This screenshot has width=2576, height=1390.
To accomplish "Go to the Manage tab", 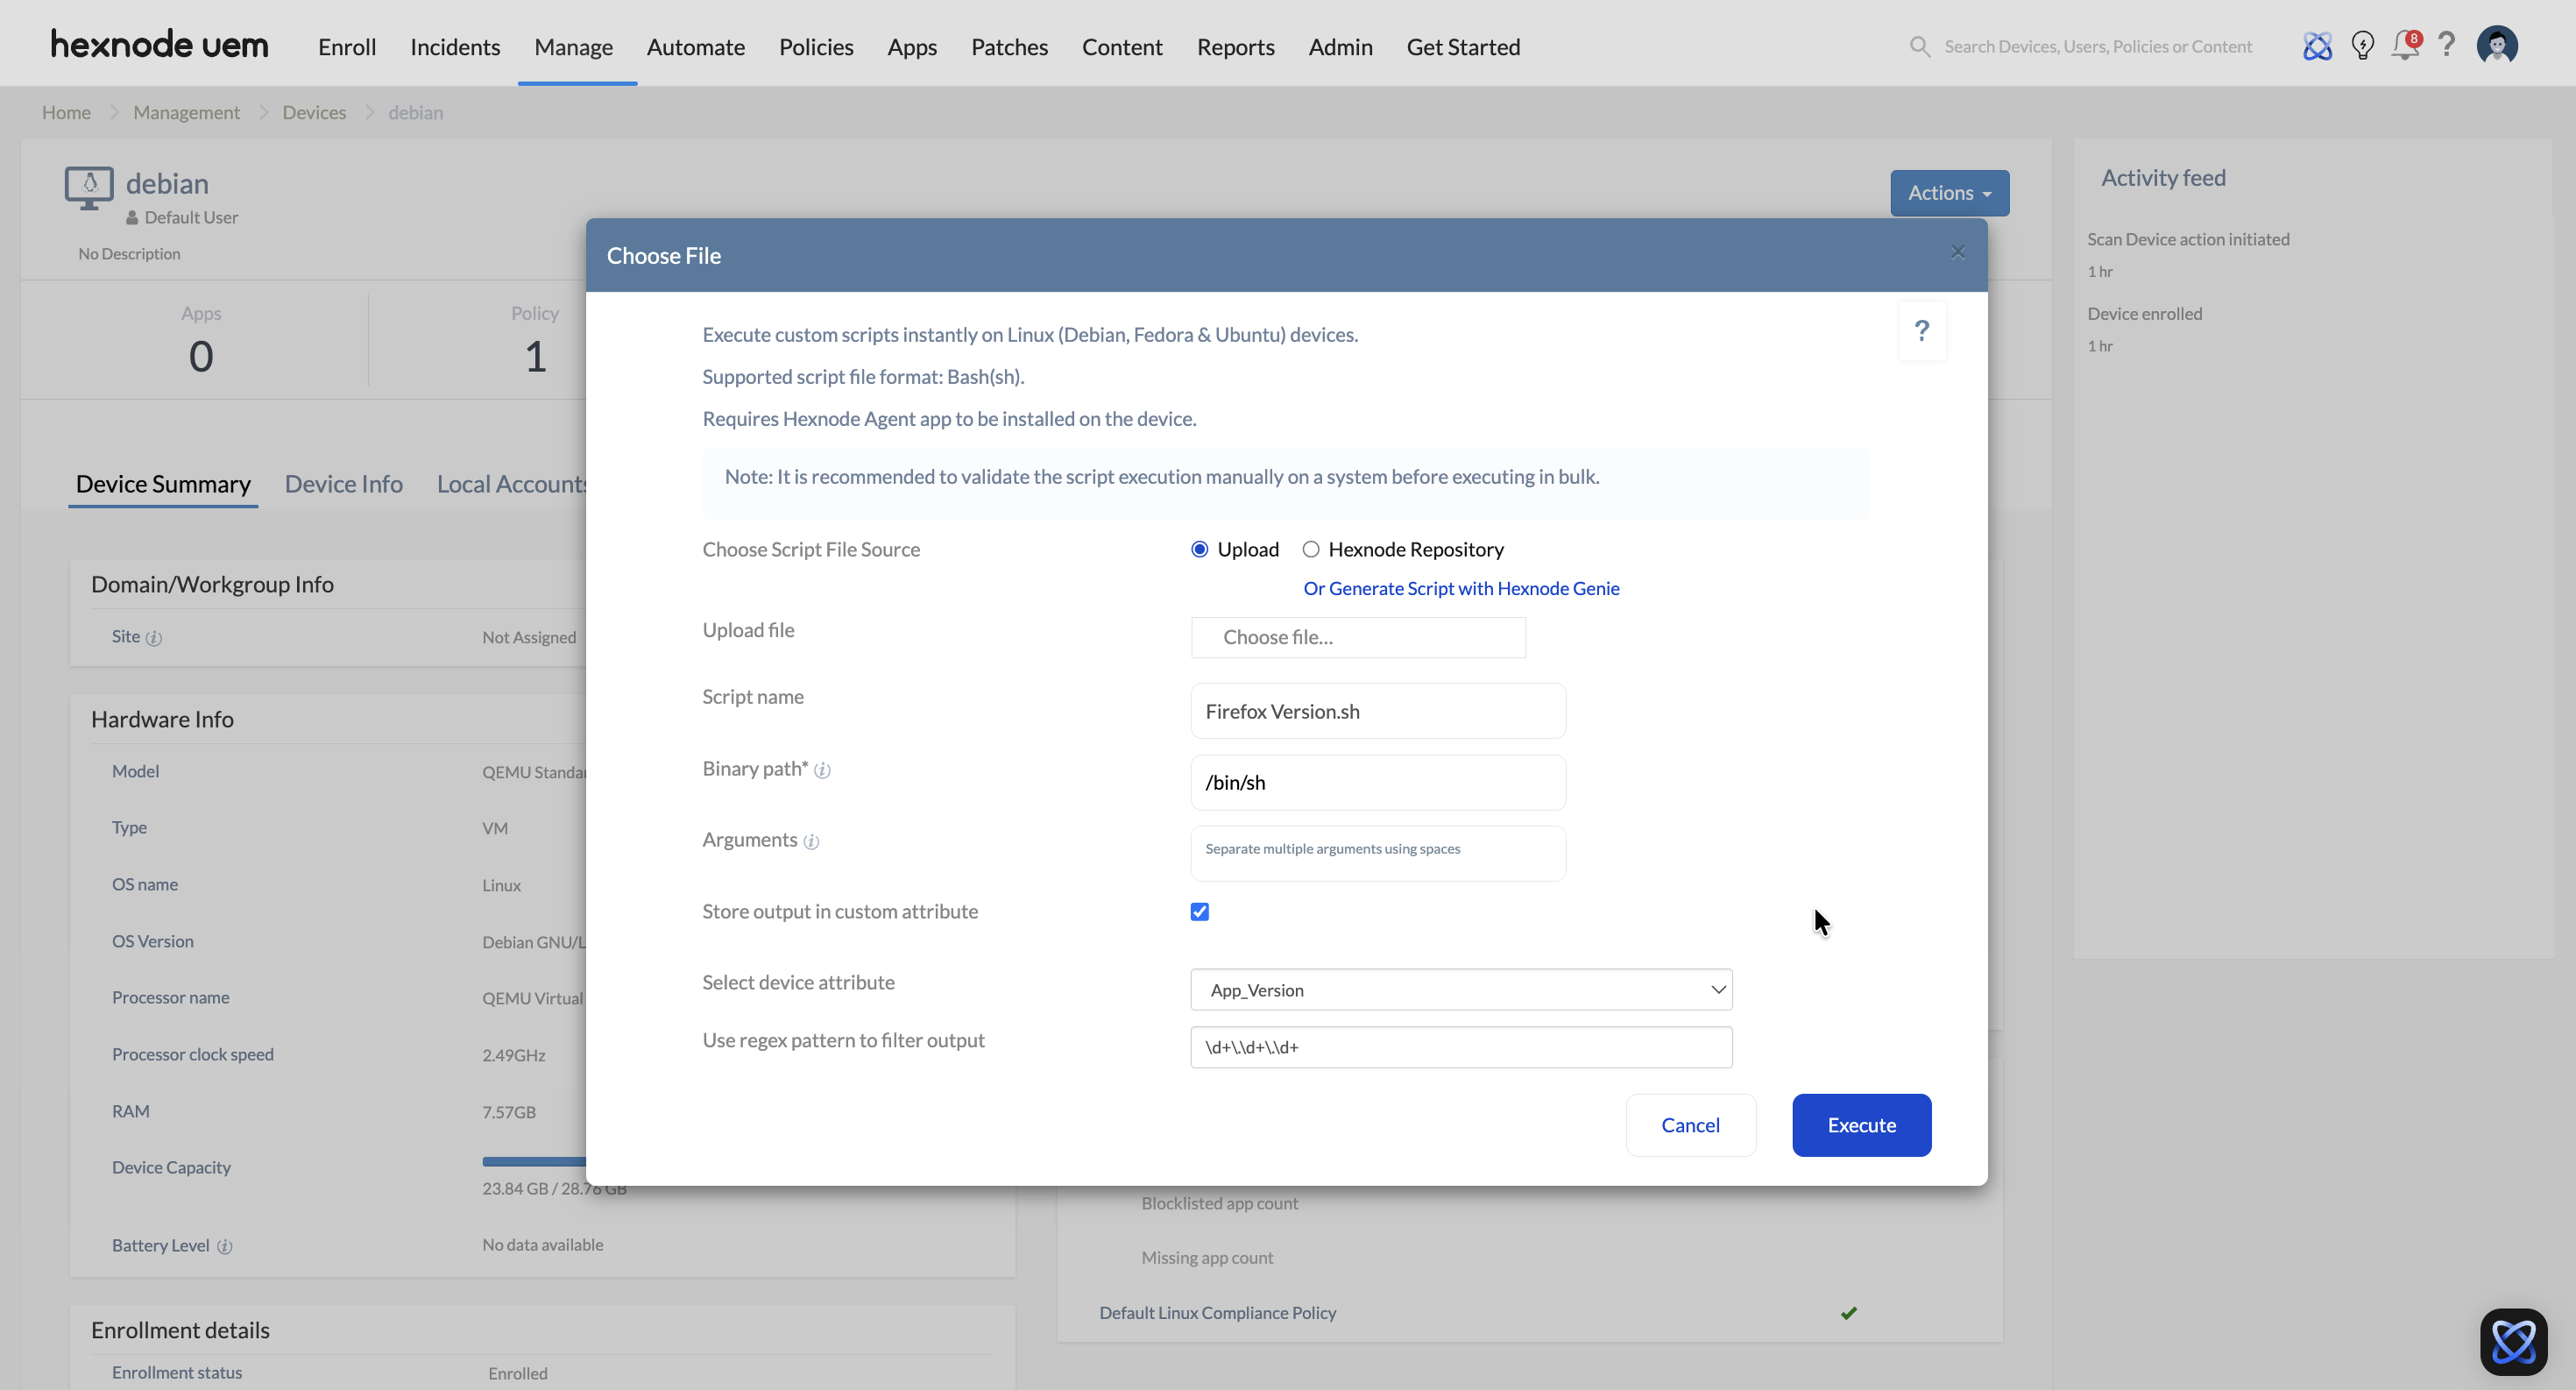I will pyautogui.click(x=573, y=46).
